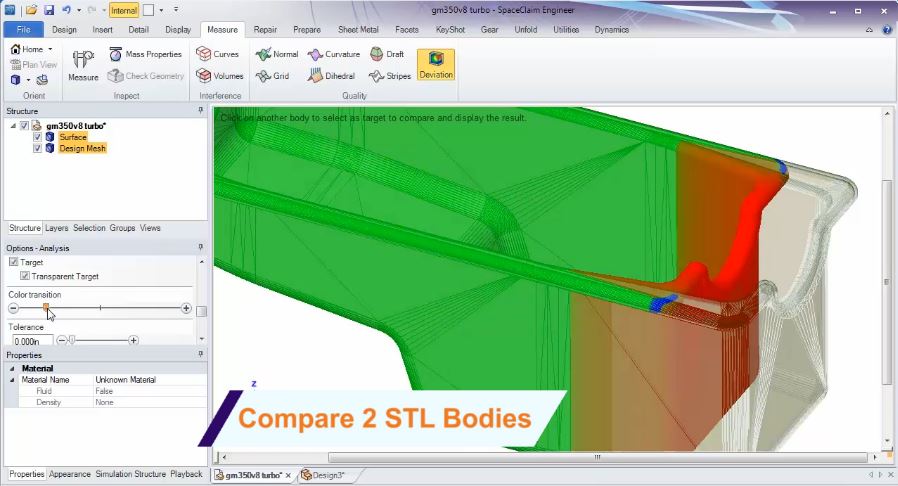Screen dimensions: 898x486
Task: Open the undo history dropdown arrow
Action: (78, 10)
